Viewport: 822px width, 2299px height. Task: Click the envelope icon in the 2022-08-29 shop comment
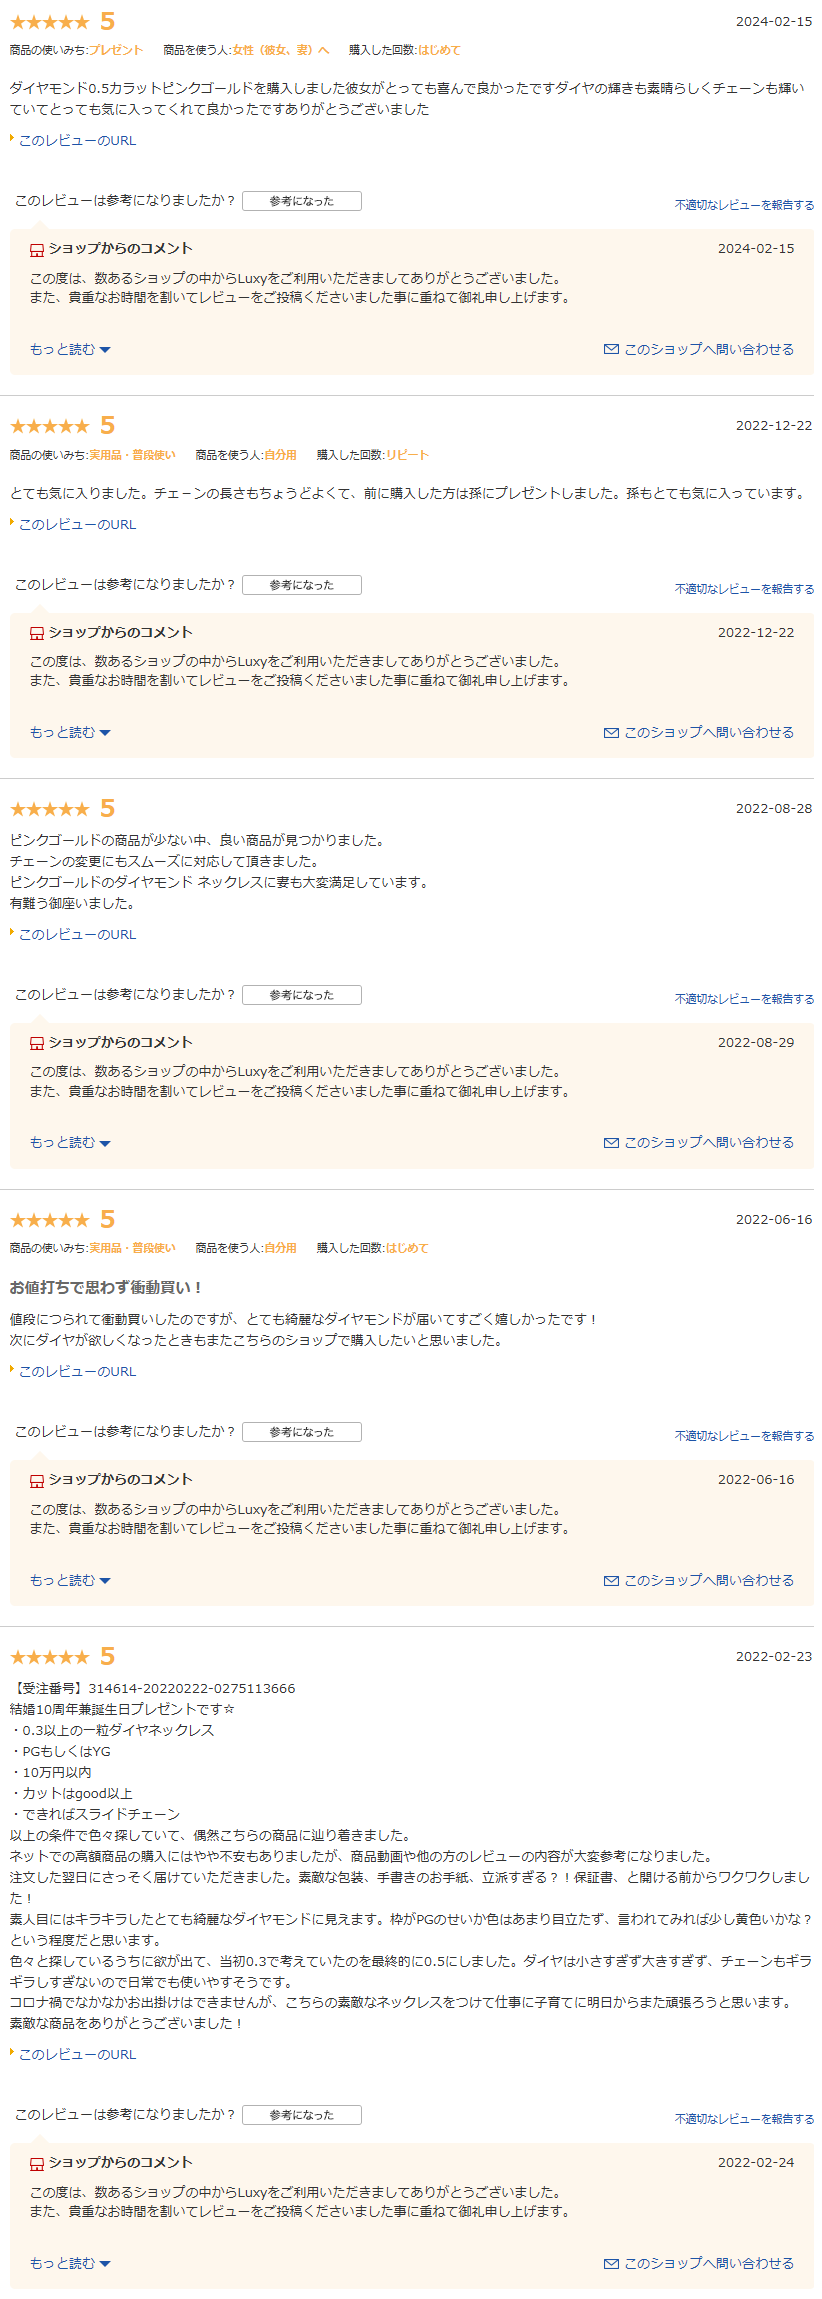pyautogui.click(x=611, y=1143)
